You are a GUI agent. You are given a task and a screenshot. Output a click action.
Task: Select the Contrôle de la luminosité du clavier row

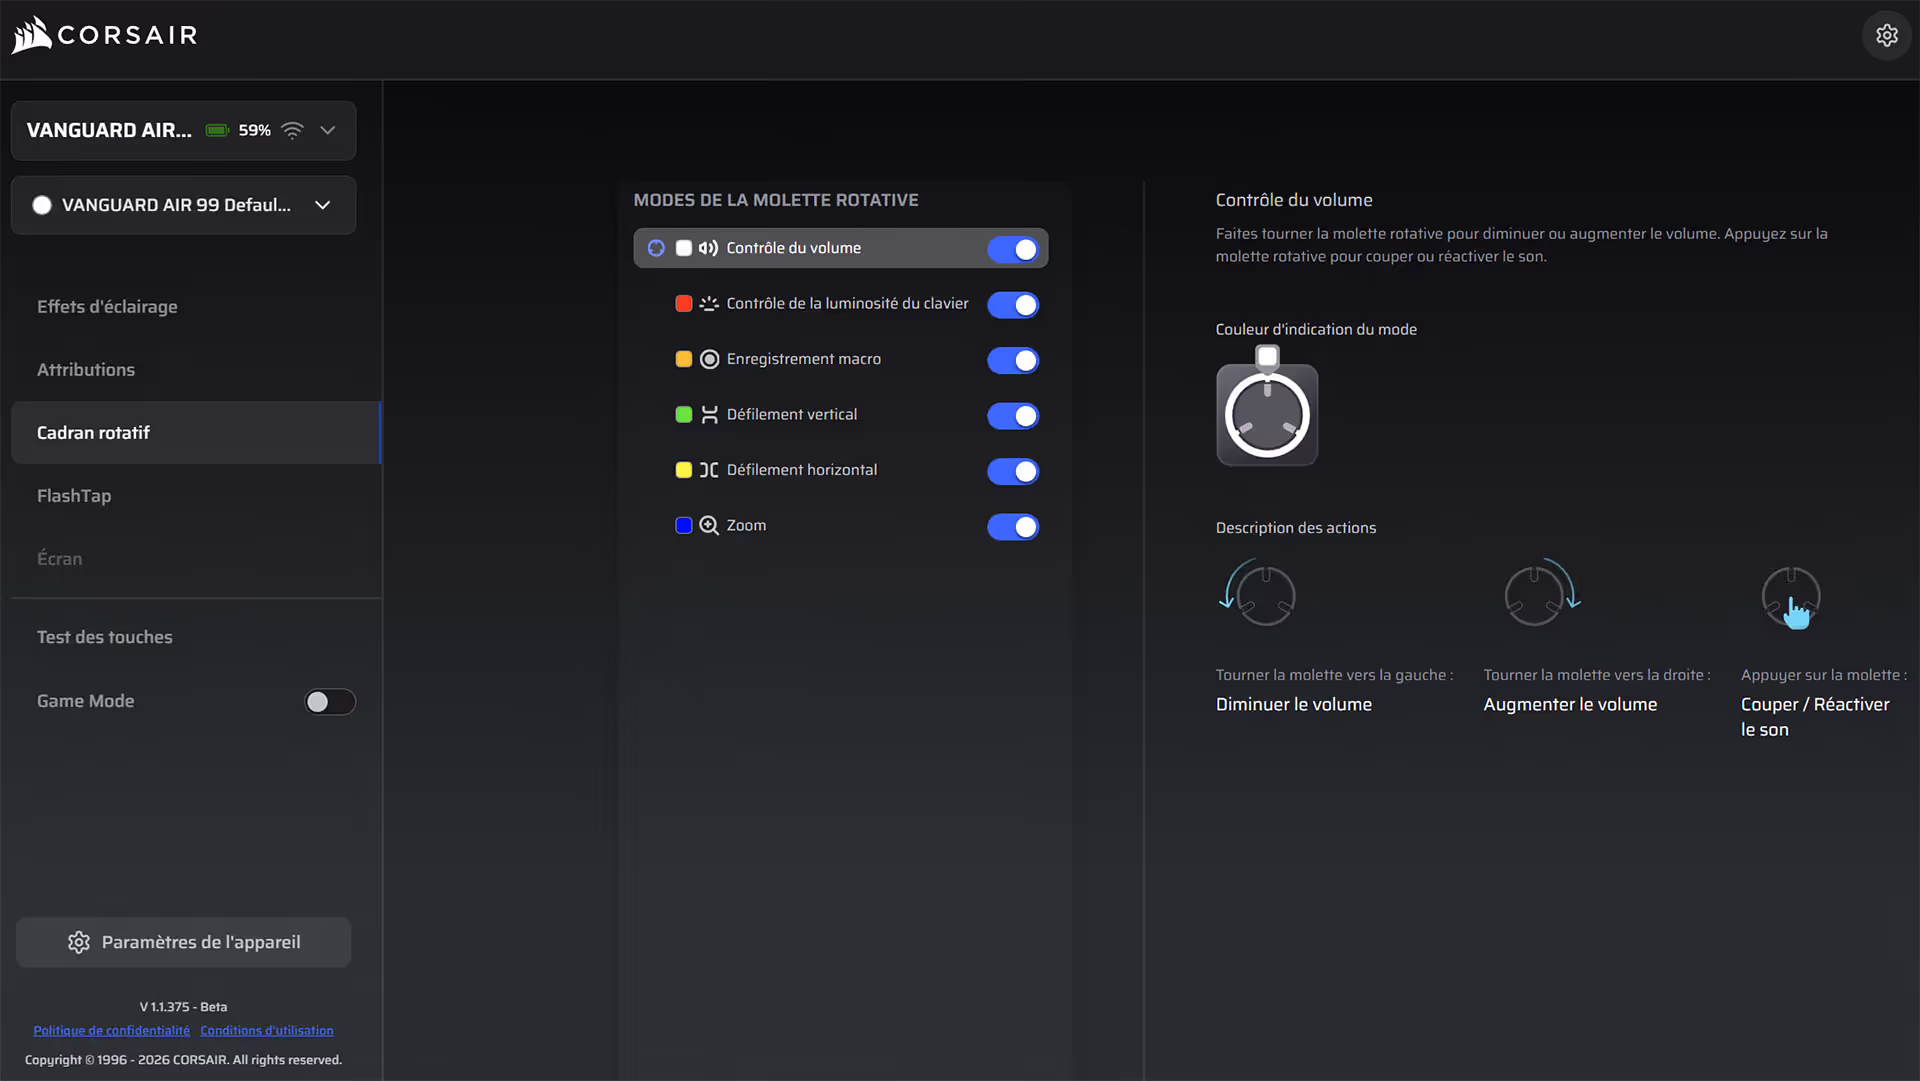coord(841,304)
